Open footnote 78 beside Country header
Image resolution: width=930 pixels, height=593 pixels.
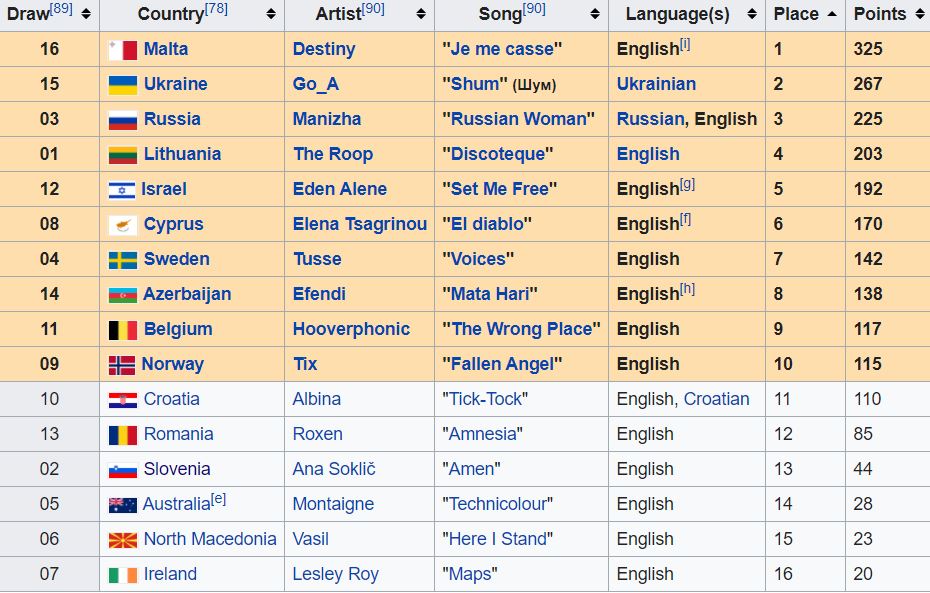pyautogui.click(x=216, y=9)
